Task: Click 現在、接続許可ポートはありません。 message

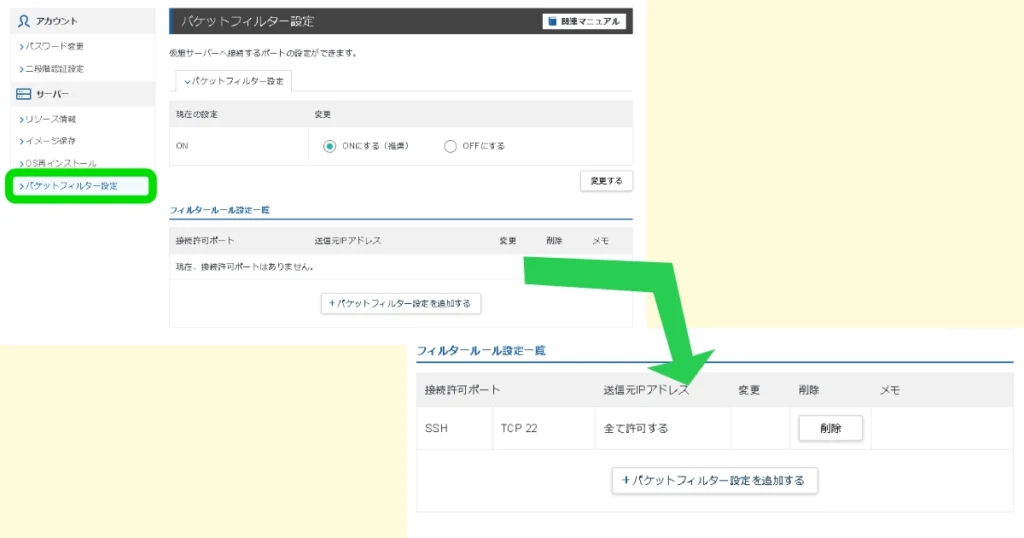Action: (246, 267)
